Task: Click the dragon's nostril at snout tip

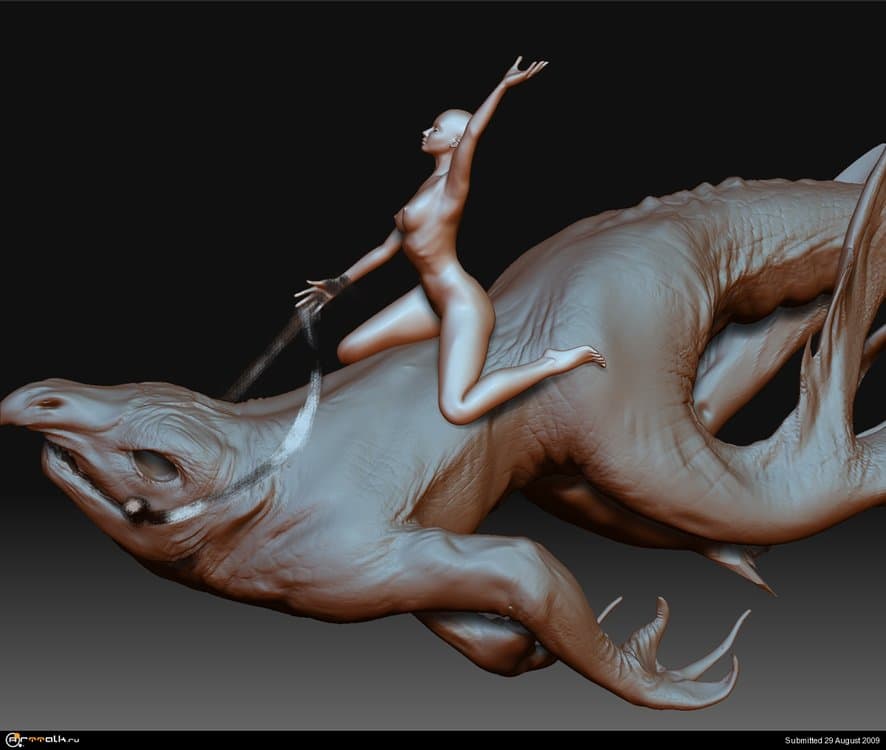Action: pyautogui.click(x=47, y=403)
